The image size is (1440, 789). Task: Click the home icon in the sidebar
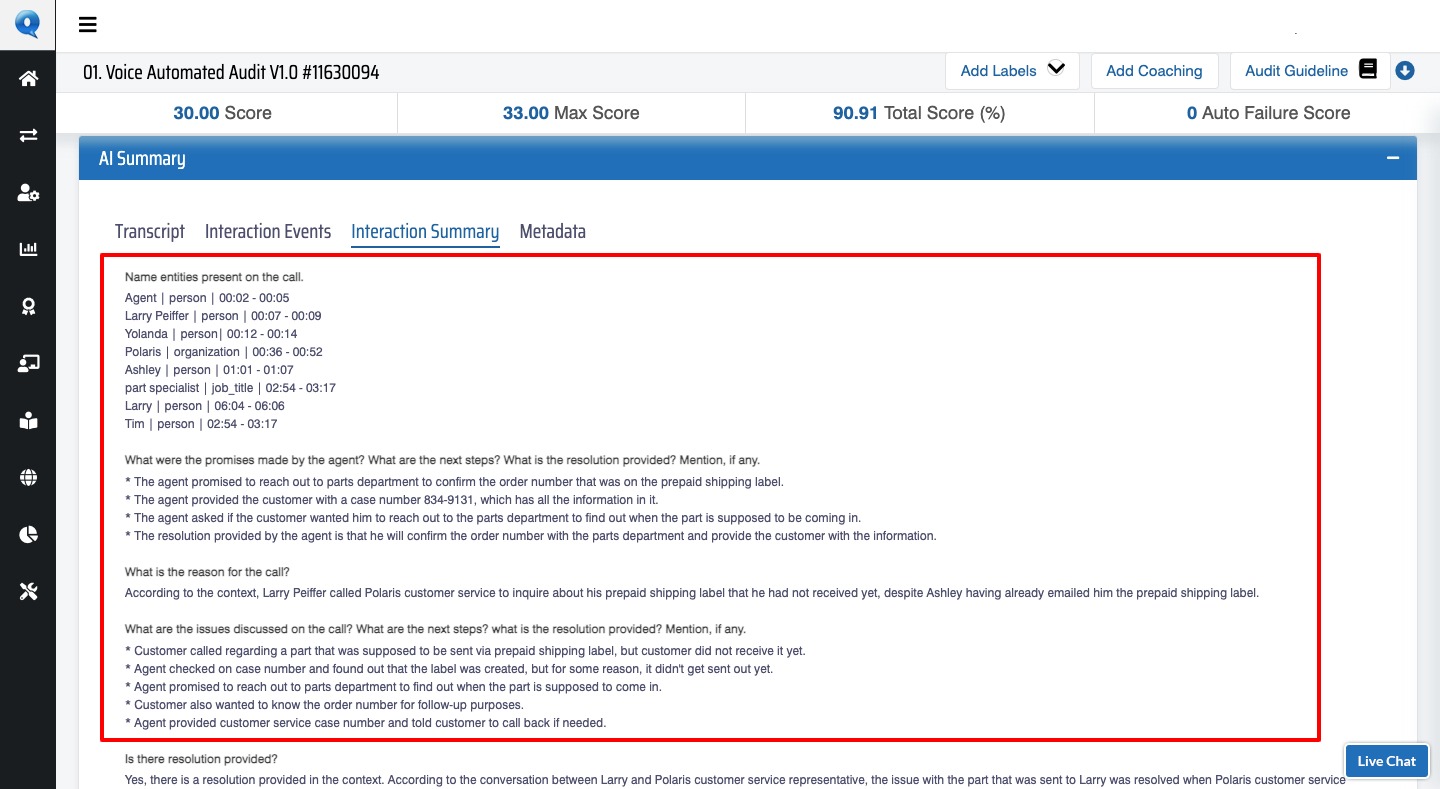pos(28,78)
